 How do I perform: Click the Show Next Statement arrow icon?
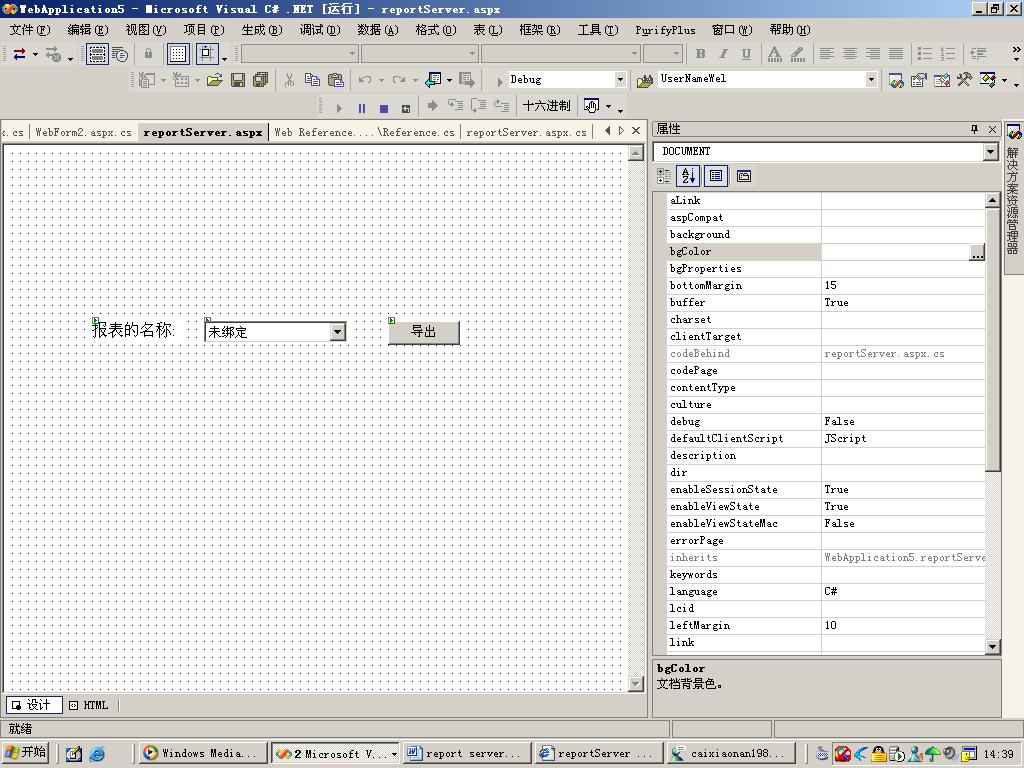pos(432,106)
